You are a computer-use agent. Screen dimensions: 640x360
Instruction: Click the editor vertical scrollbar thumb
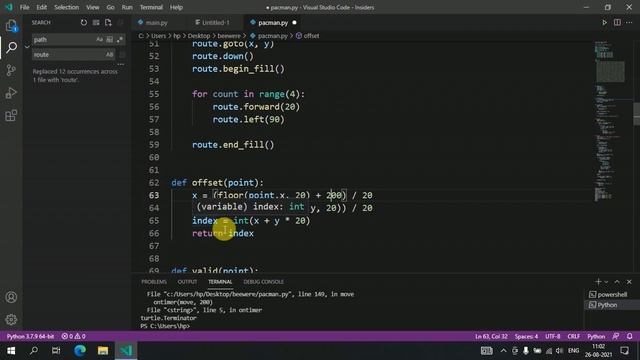coord(636,114)
